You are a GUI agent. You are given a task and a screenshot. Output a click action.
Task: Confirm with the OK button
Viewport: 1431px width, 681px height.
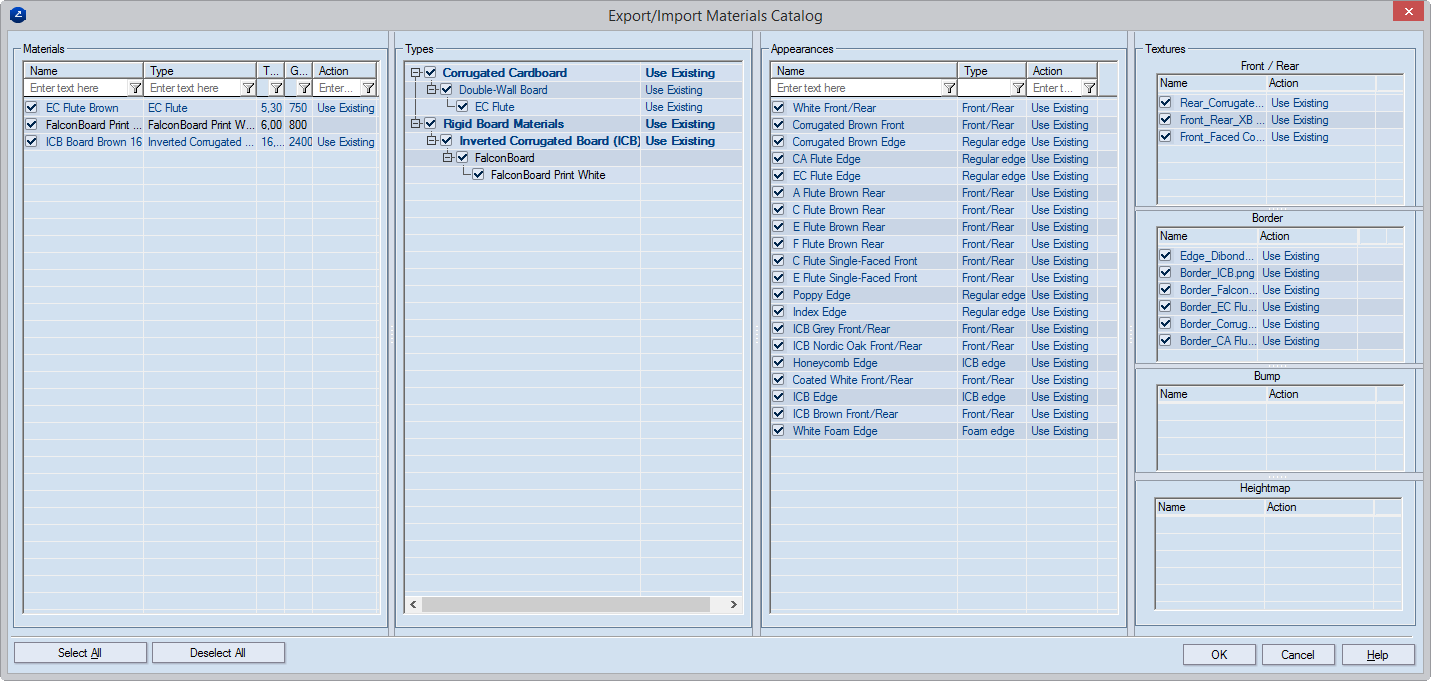point(1219,655)
